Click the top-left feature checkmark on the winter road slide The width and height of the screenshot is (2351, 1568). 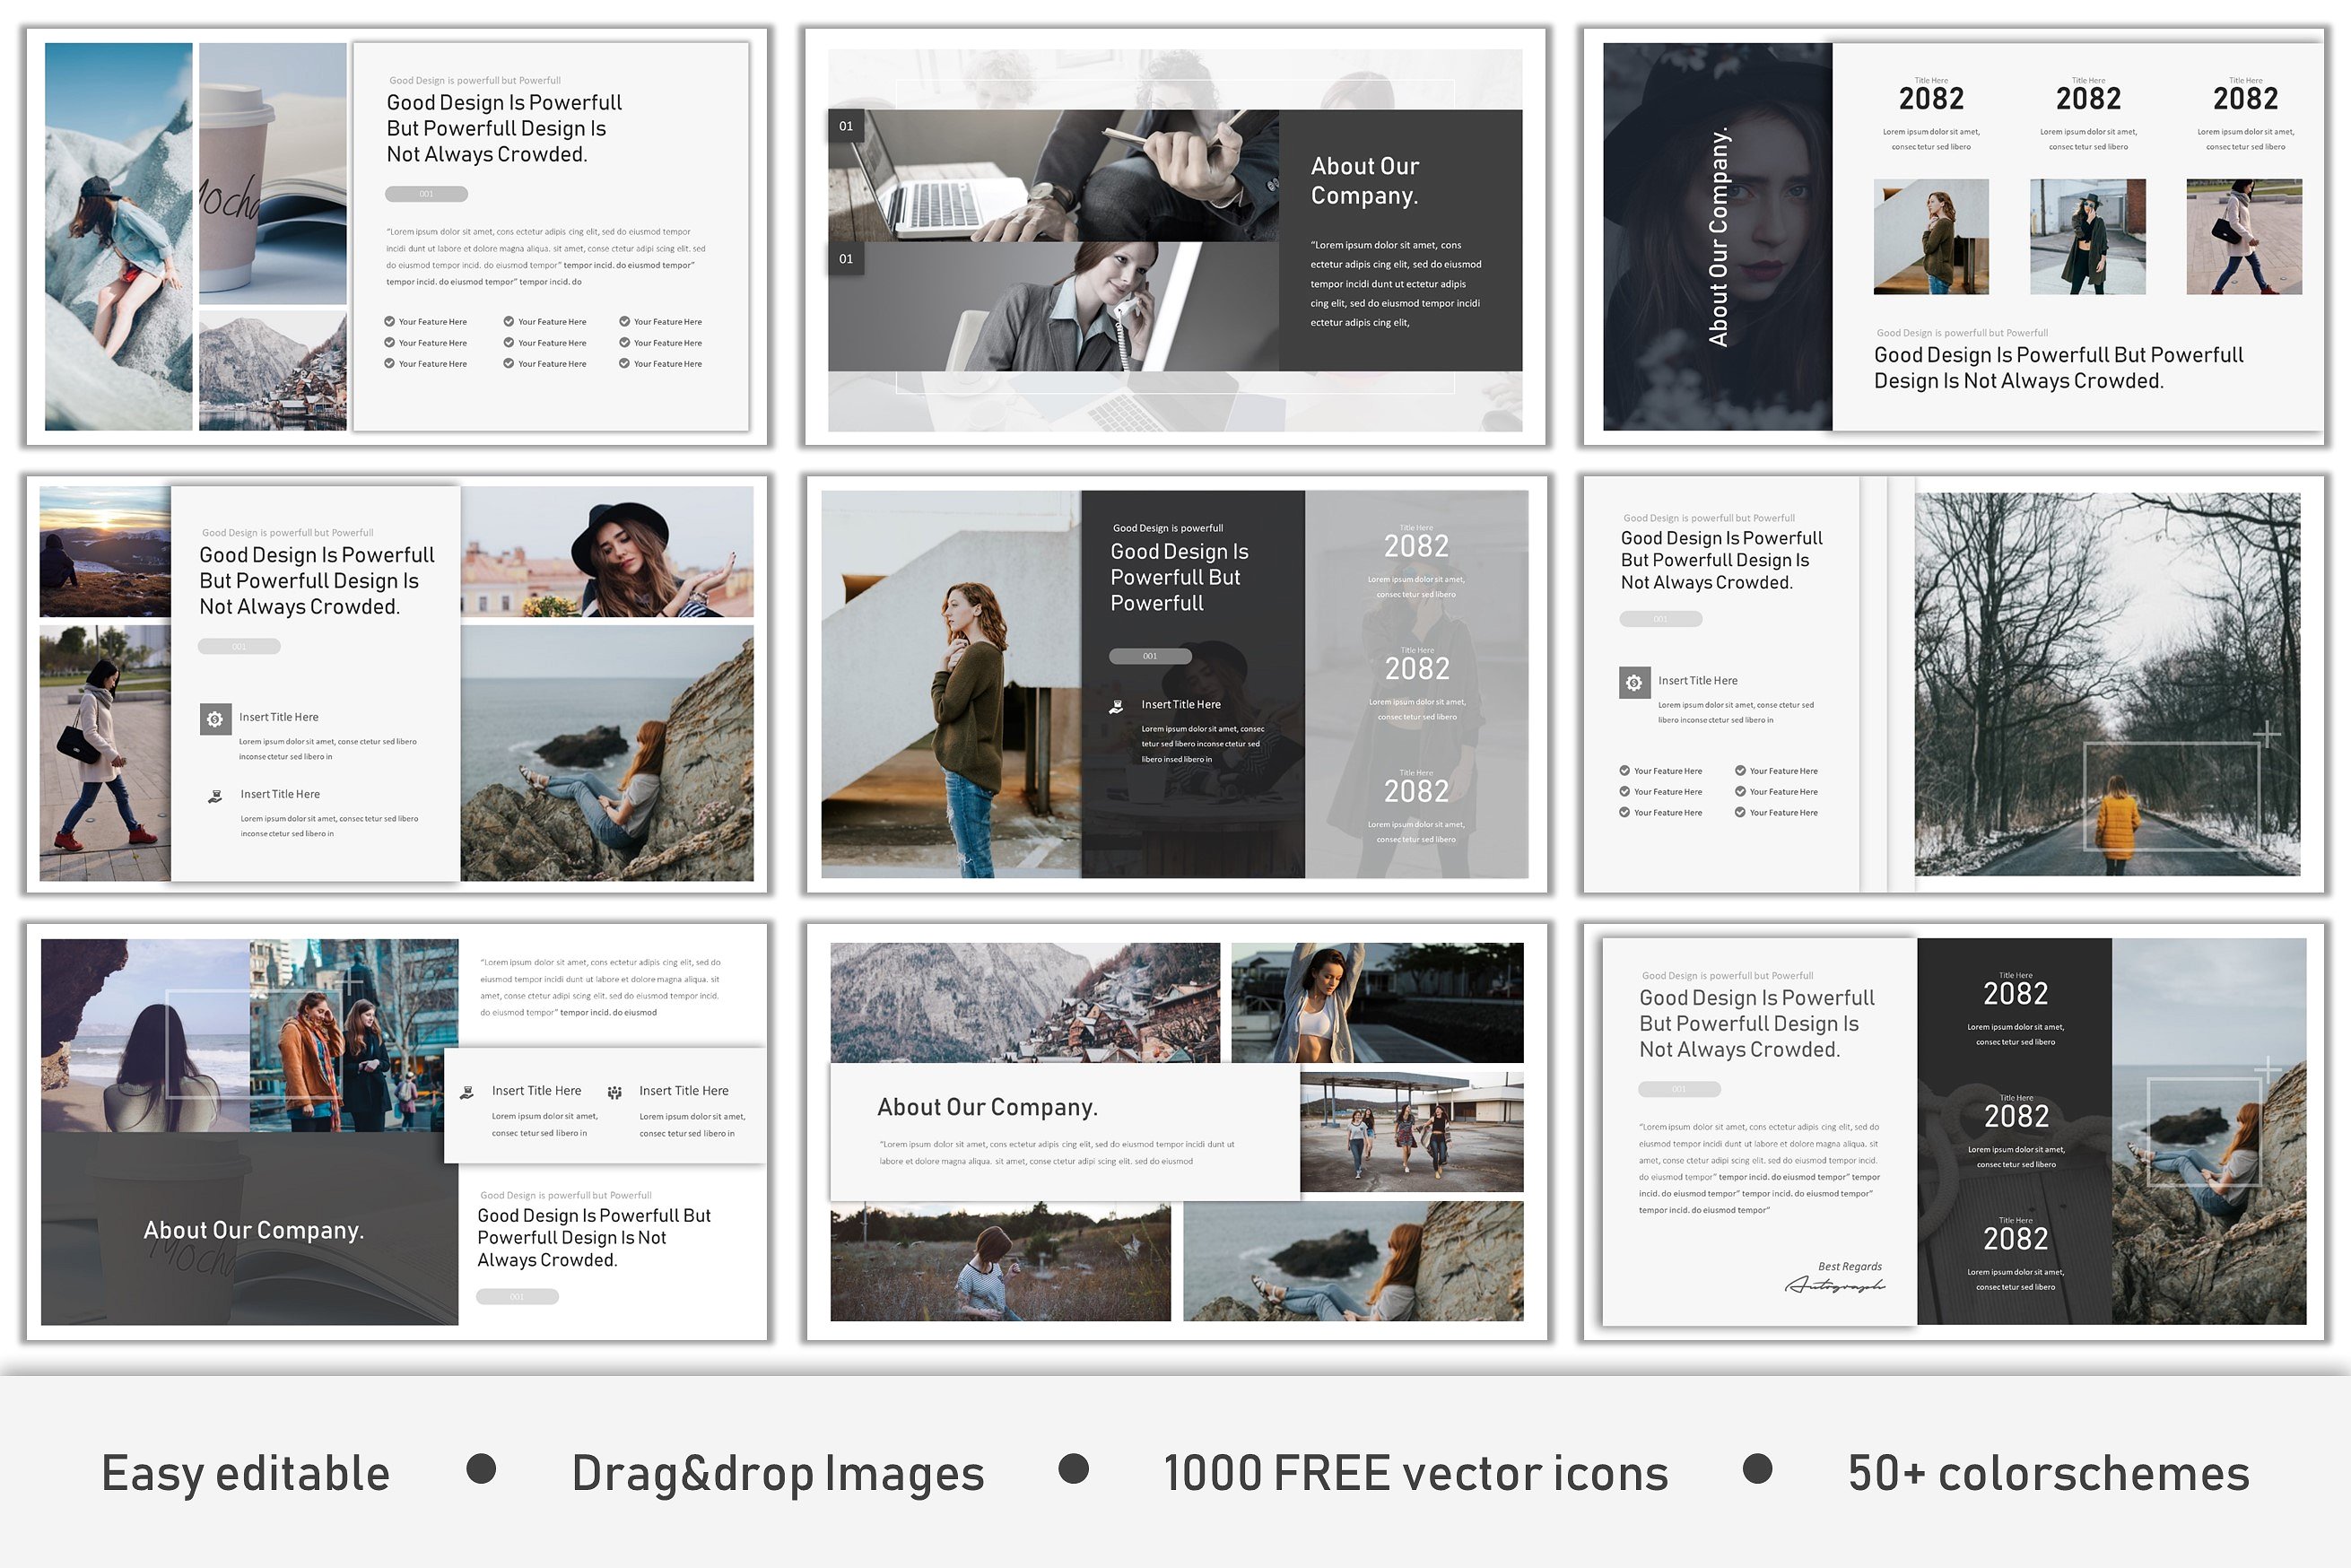coord(1624,770)
